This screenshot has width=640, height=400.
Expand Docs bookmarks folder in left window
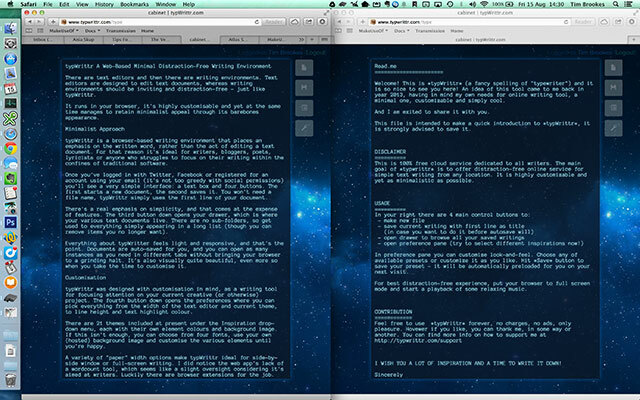click(x=93, y=31)
